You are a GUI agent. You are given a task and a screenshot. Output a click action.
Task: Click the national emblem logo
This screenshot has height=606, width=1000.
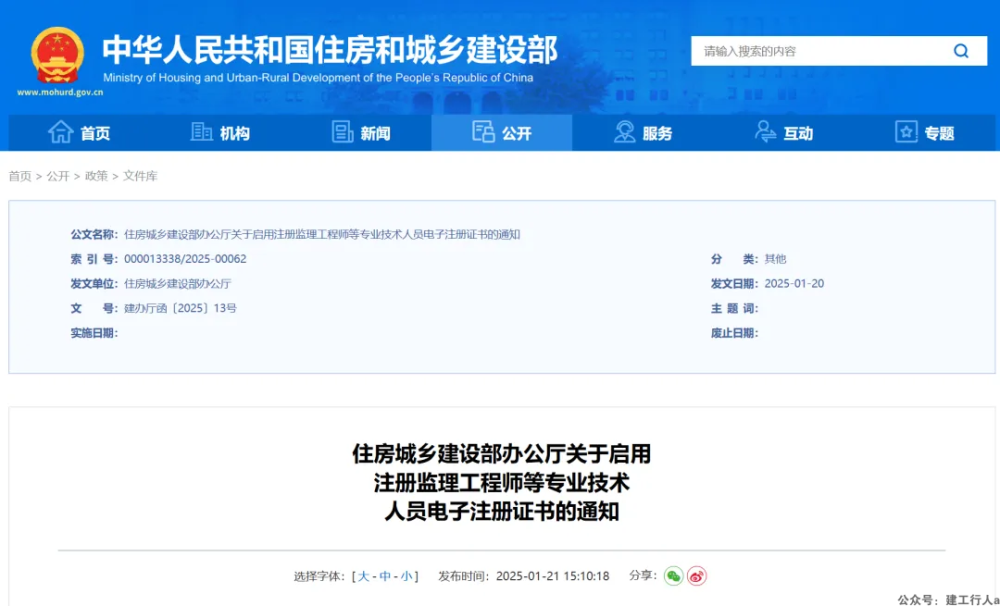[58, 55]
